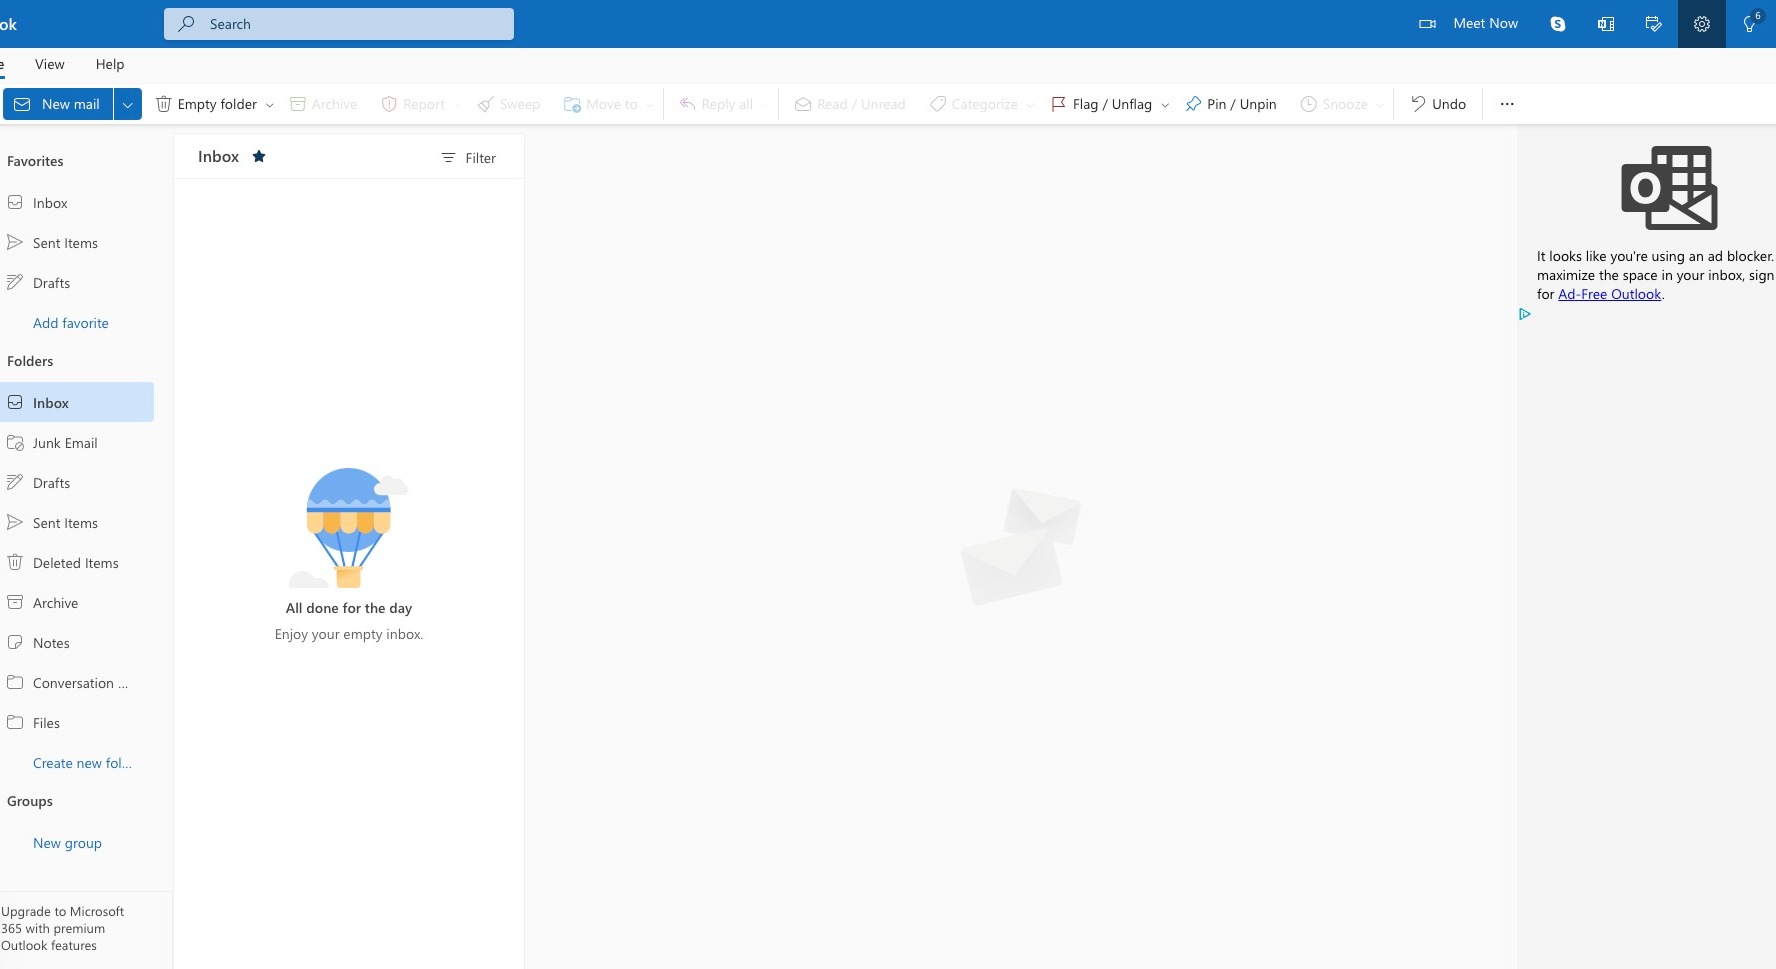Switch to the View tab
Screen dimensions: 1776x969
[x=50, y=64]
